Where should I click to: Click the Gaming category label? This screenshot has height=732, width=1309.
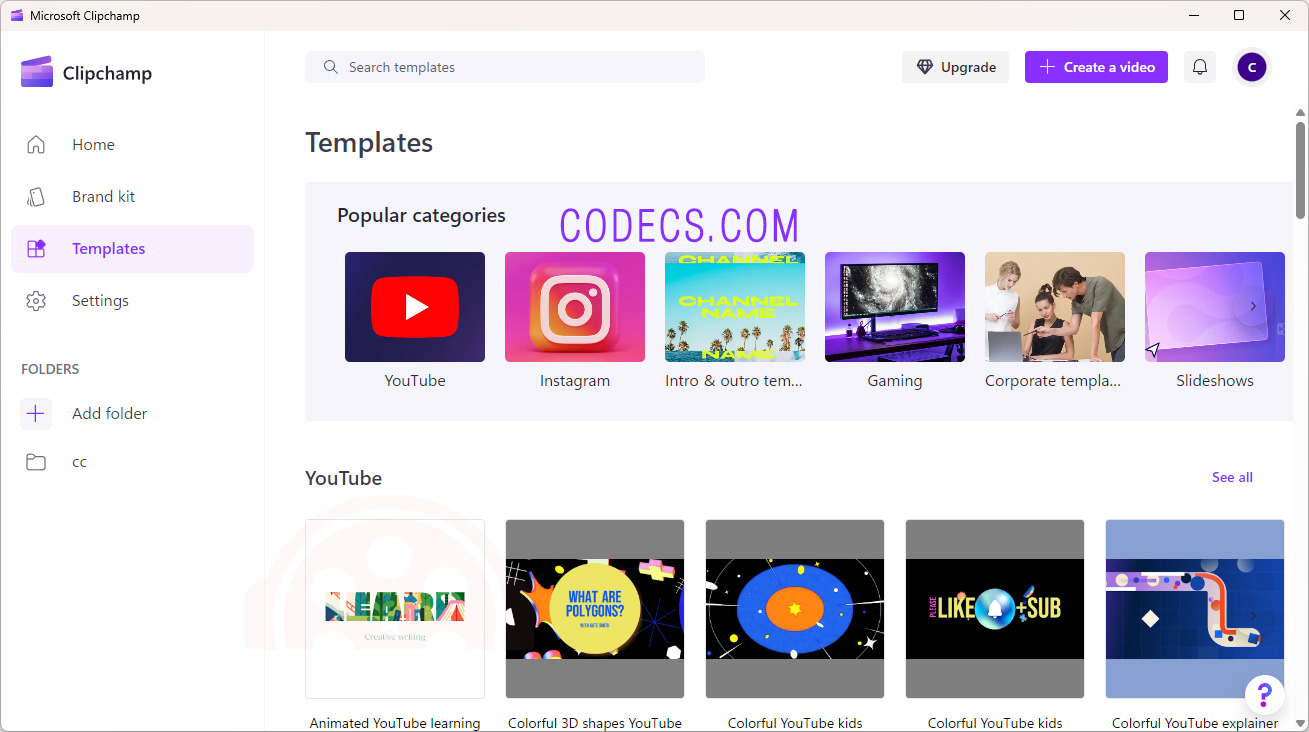895,381
